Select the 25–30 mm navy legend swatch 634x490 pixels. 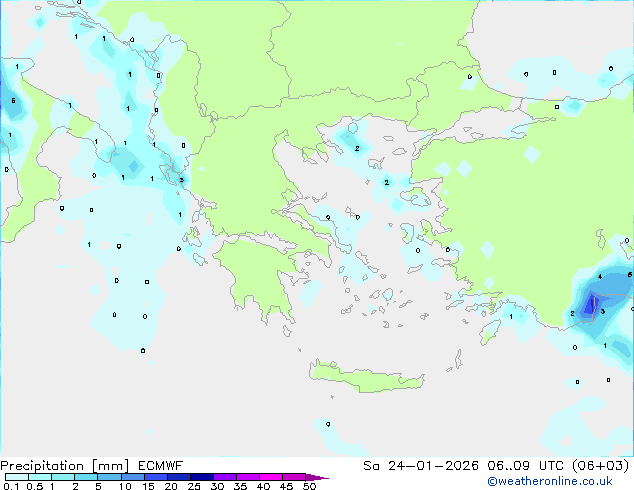point(201,477)
